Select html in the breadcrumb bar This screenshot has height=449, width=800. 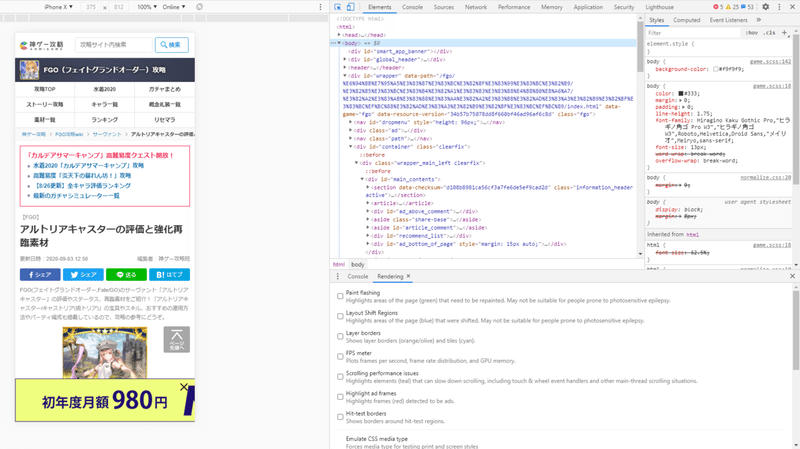[338, 264]
